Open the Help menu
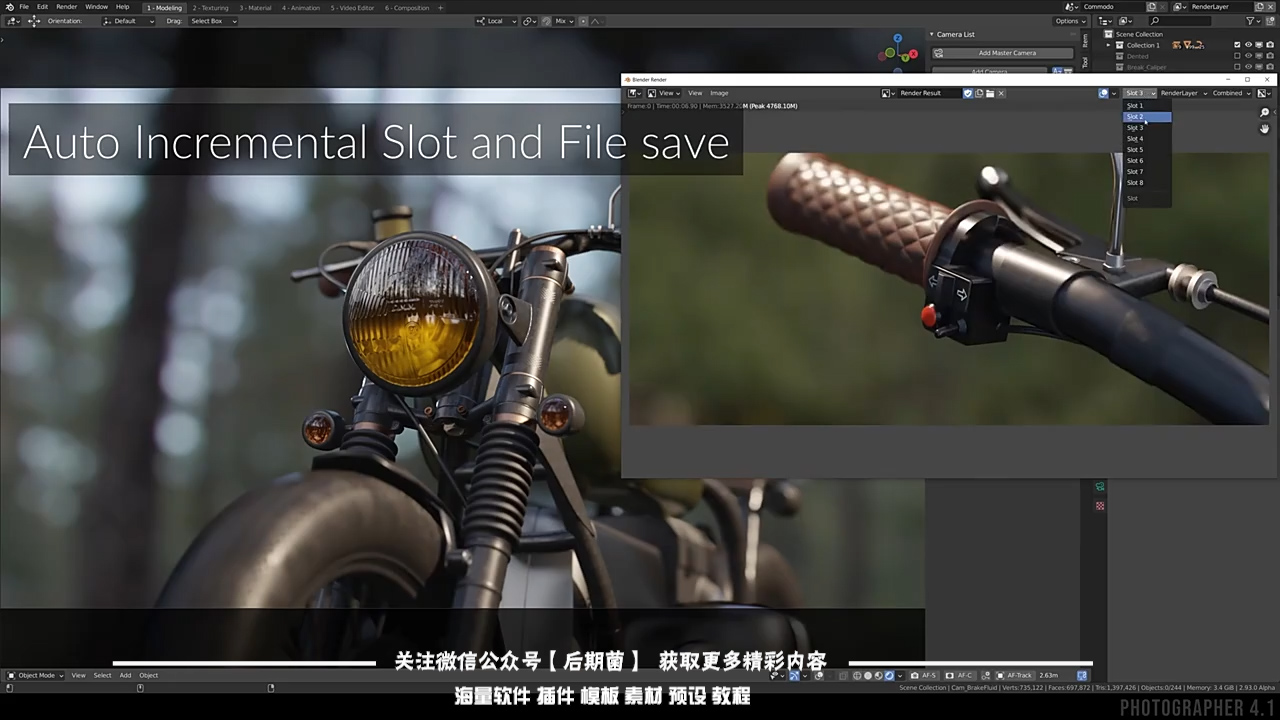The image size is (1280, 720). [x=122, y=7]
